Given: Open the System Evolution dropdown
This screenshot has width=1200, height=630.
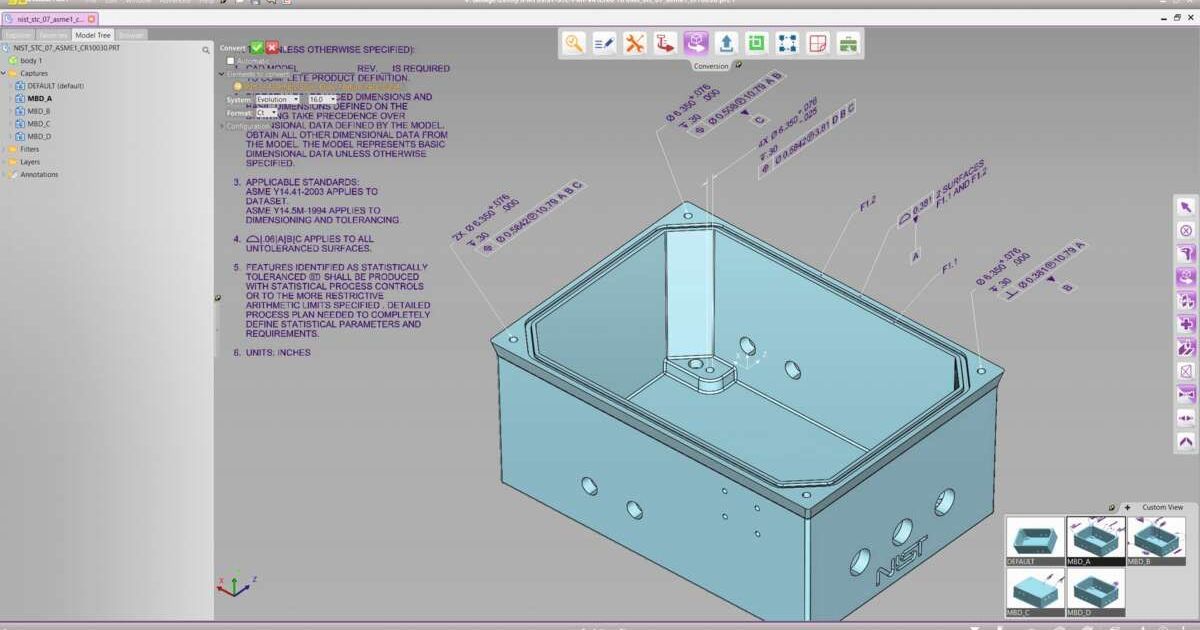Looking at the screenshot, I should pyautogui.click(x=277, y=99).
